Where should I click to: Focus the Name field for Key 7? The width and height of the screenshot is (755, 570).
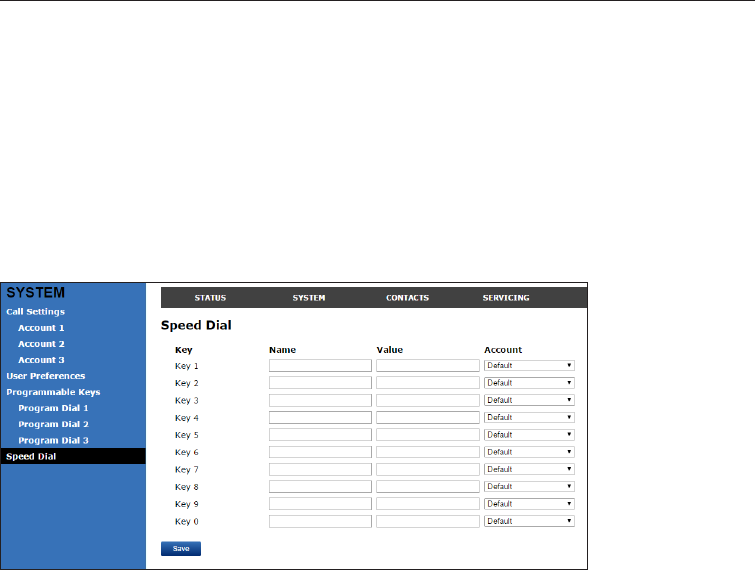point(320,469)
